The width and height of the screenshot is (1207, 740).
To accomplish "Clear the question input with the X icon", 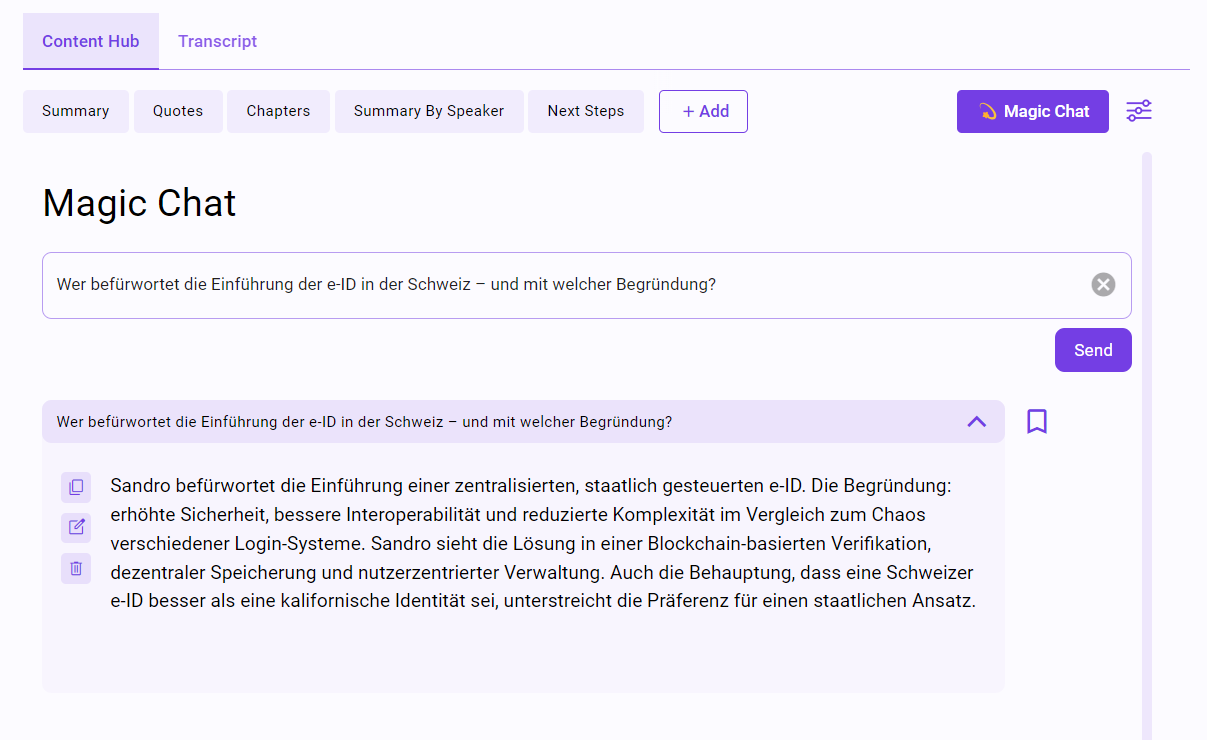I will (x=1103, y=284).
